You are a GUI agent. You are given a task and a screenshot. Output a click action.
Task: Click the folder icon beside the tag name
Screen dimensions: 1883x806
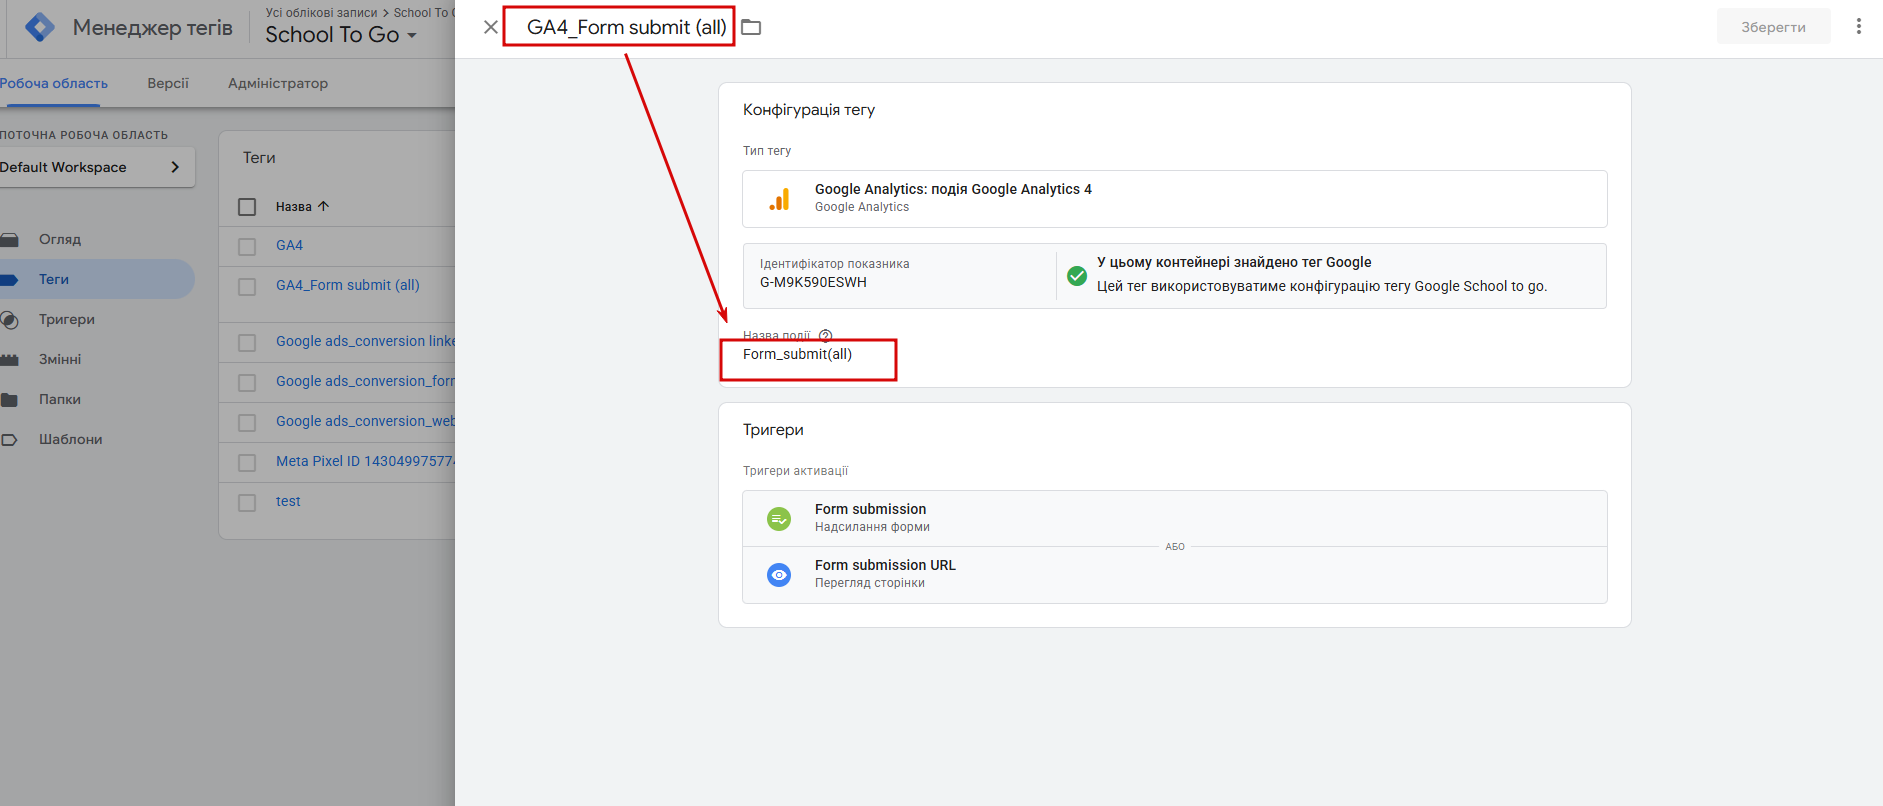pyautogui.click(x=751, y=27)
